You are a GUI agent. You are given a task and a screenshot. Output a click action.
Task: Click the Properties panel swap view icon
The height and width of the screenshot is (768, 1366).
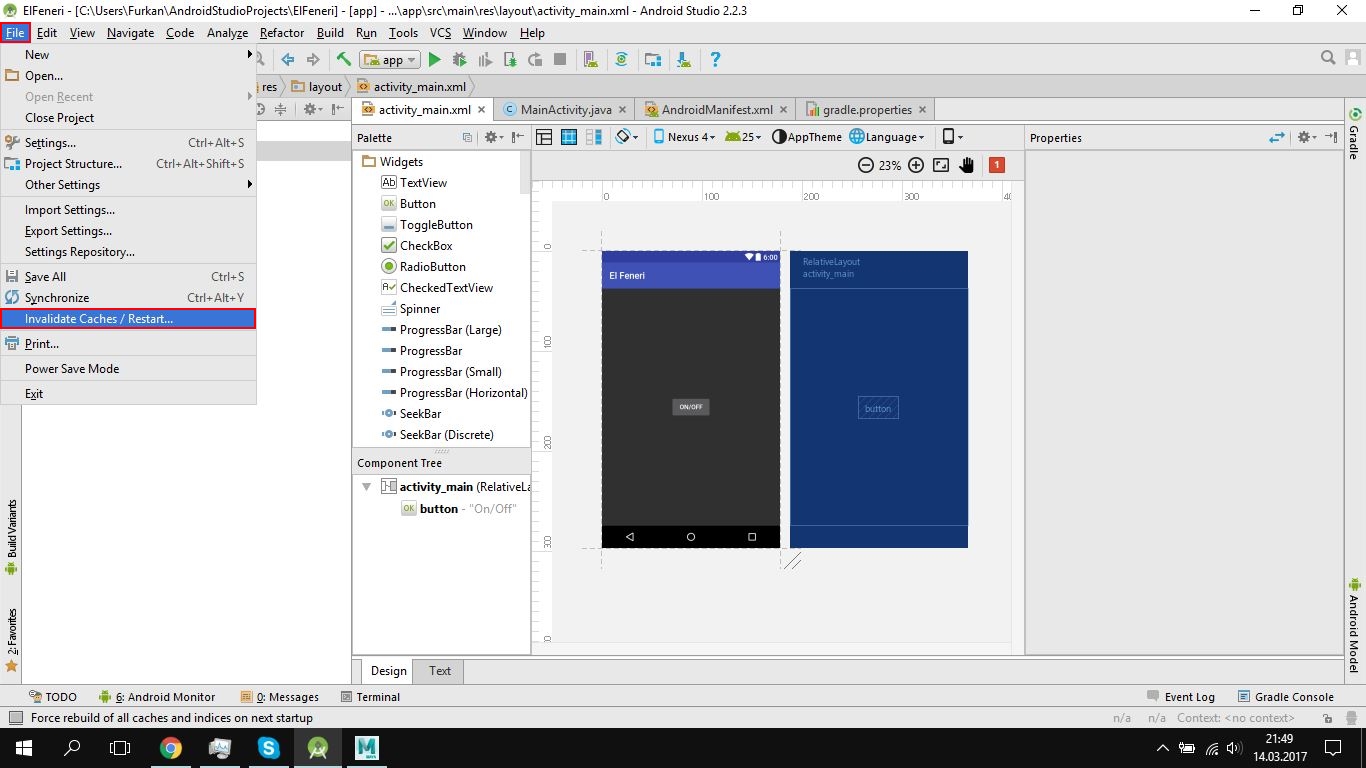pyautogui.click(x=1277, y=138)
